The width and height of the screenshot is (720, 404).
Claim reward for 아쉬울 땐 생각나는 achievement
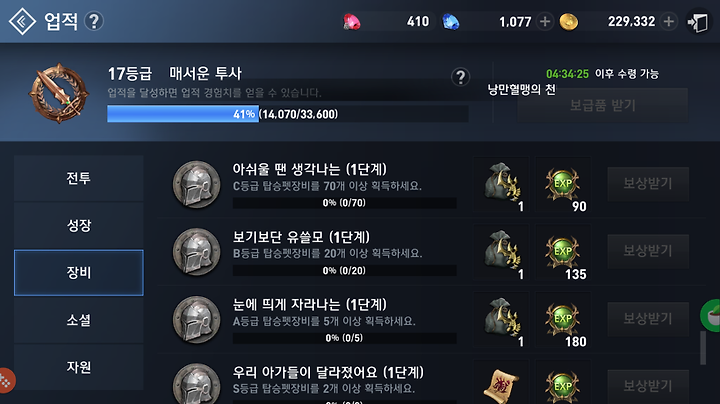pos(648,184)
